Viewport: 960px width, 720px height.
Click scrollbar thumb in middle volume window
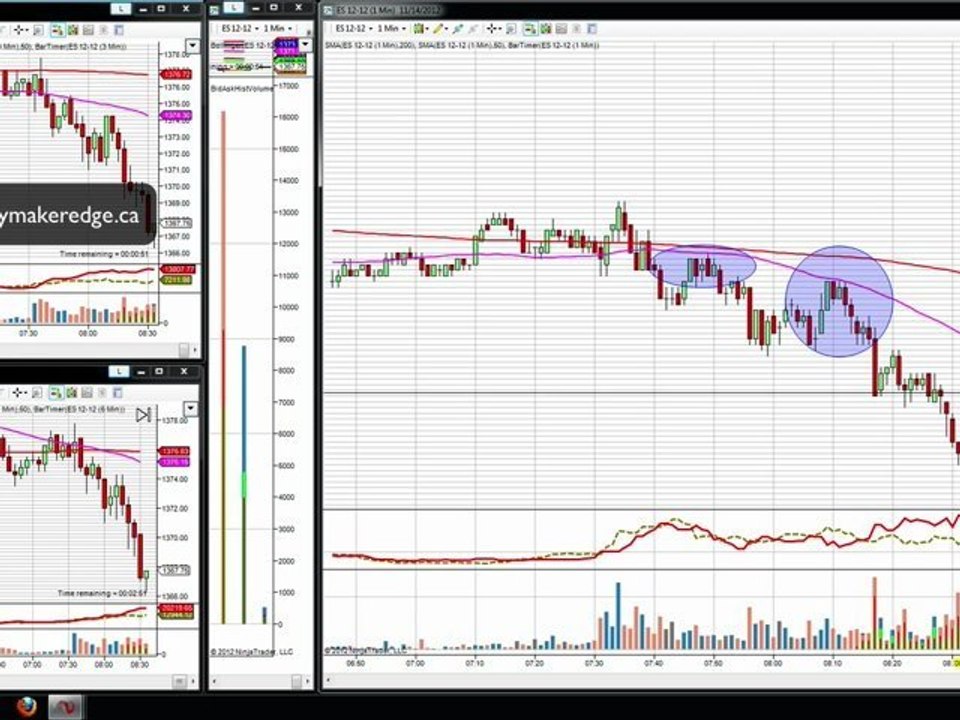point(296,681)
